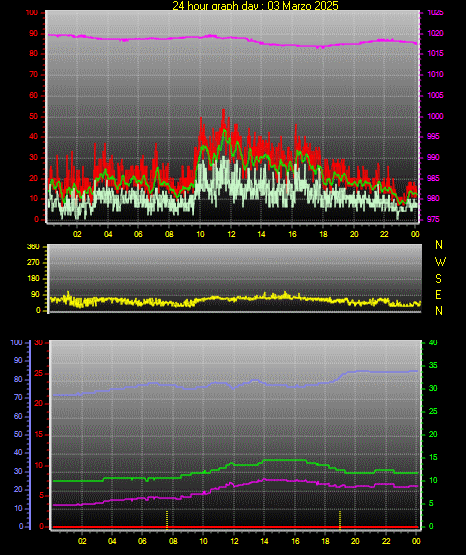Click the yellow dotted marker at hour 19
This screenshot has height=555, width=466.
pyautogui.click(x=340, y=519)
